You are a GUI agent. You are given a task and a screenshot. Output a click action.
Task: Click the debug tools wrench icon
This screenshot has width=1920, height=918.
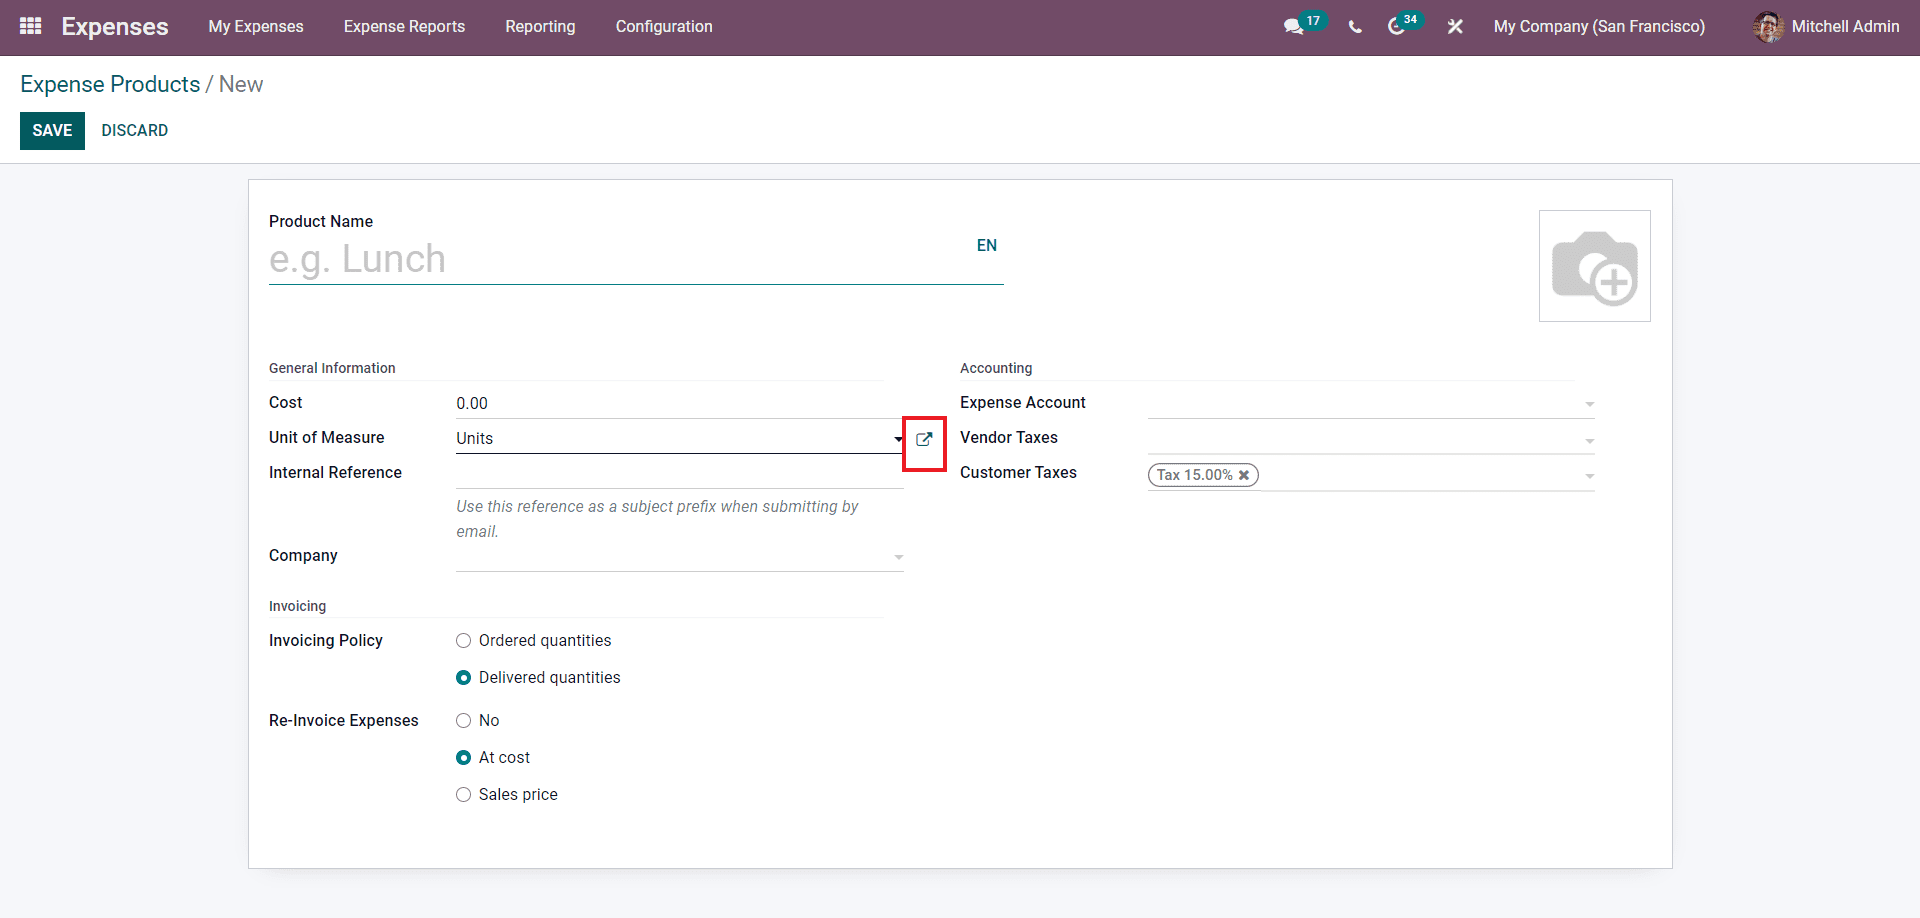1455,27
